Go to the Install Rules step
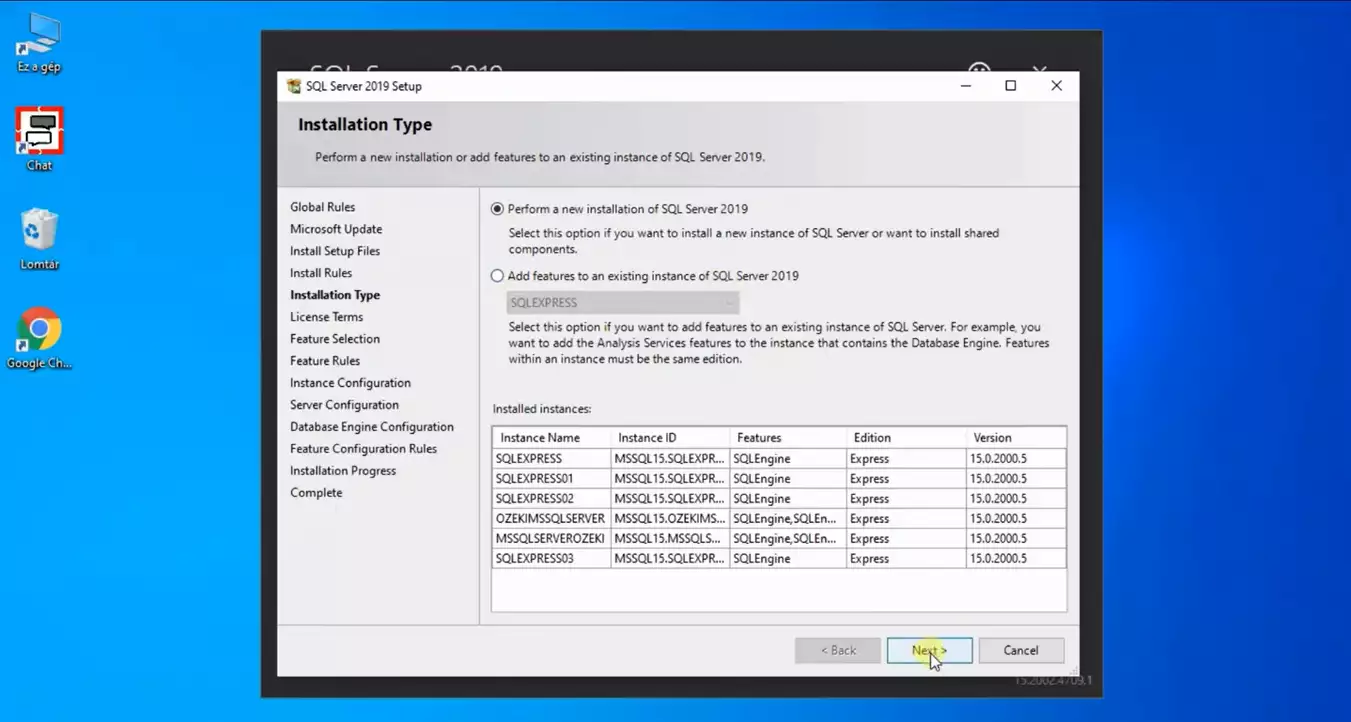1351x722 pixels. point(321,273)
